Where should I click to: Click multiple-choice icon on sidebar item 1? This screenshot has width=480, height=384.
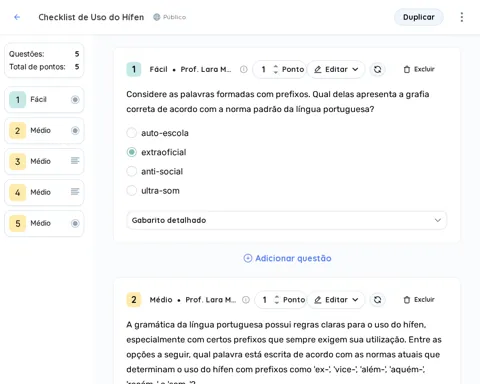point(75,99)
